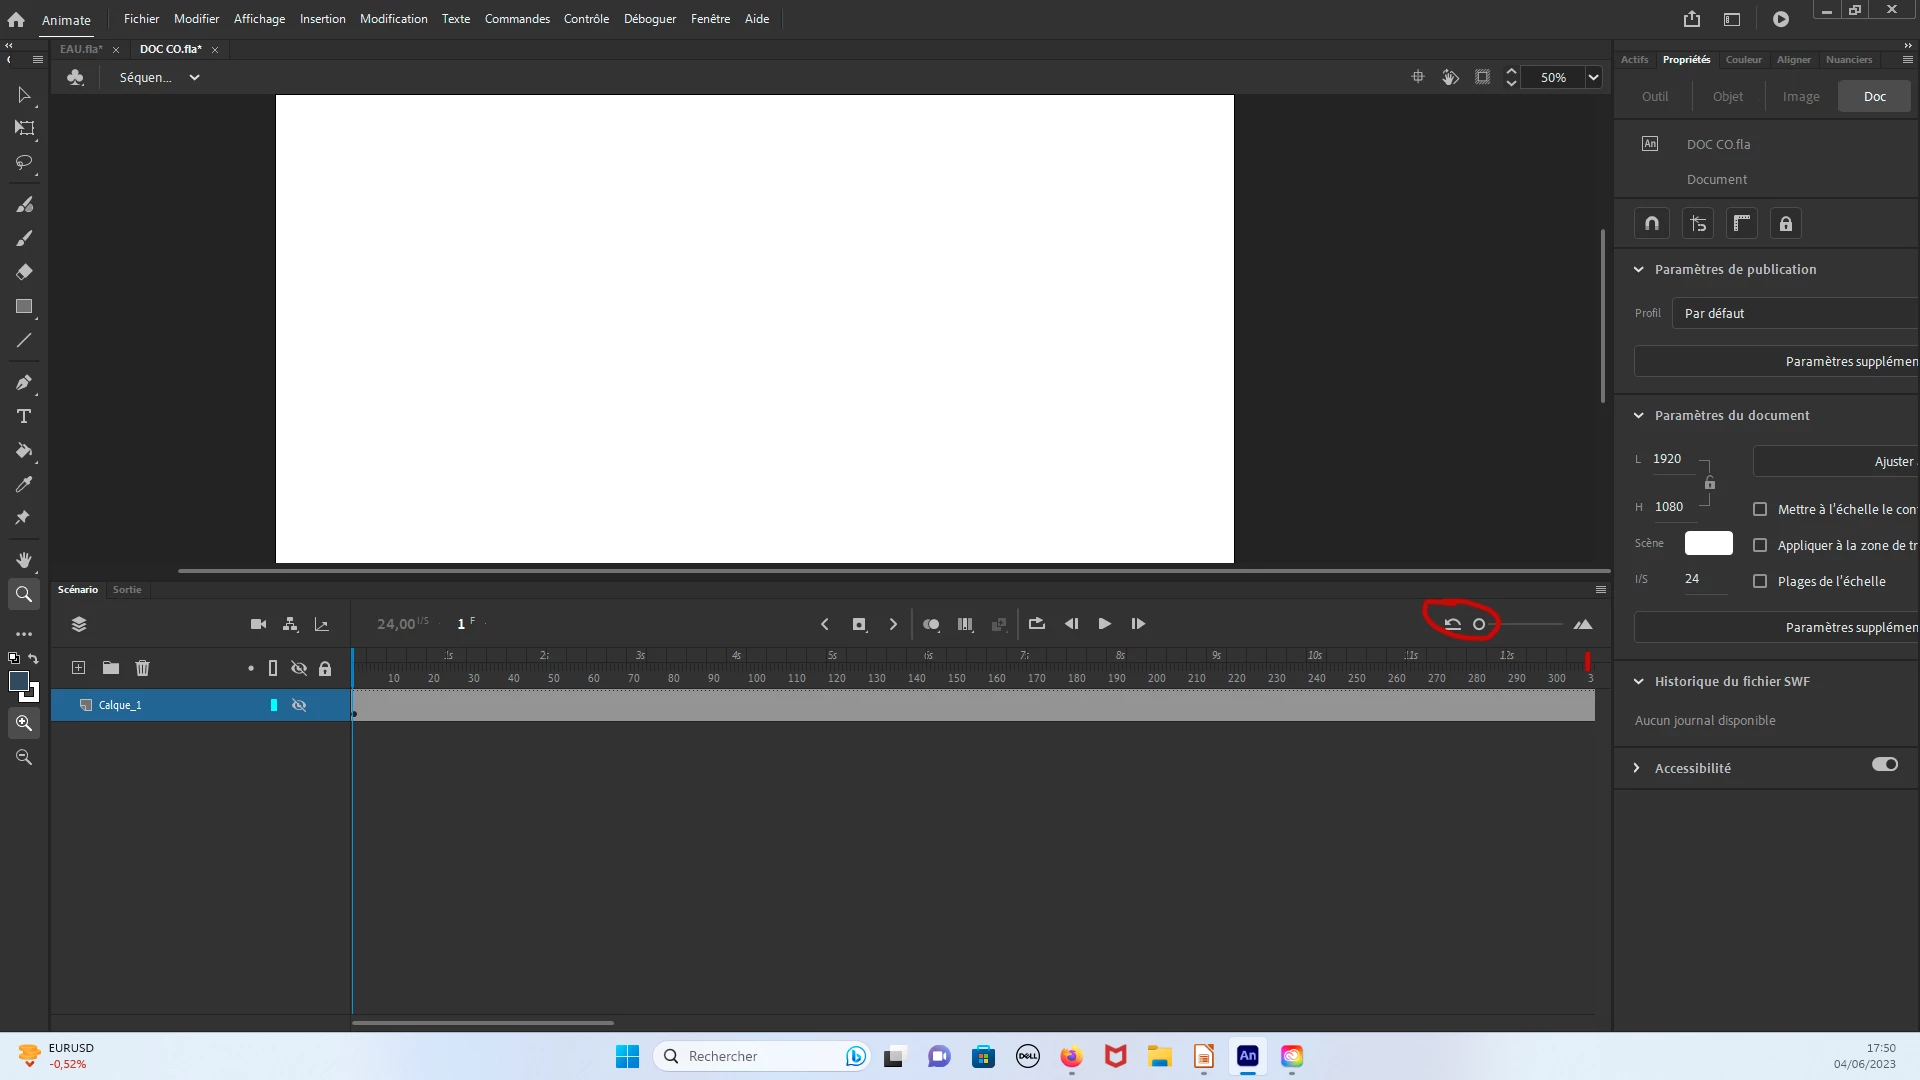Enable the onion skin button
The height and width of the screenshot is (1080, 1920).
(x=931, y=624)
